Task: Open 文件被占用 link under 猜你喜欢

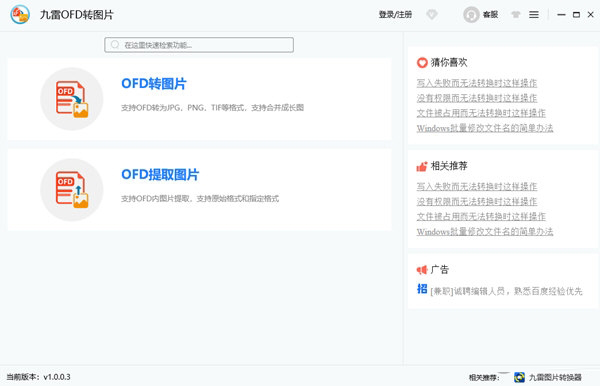Action: coord(481,113)
